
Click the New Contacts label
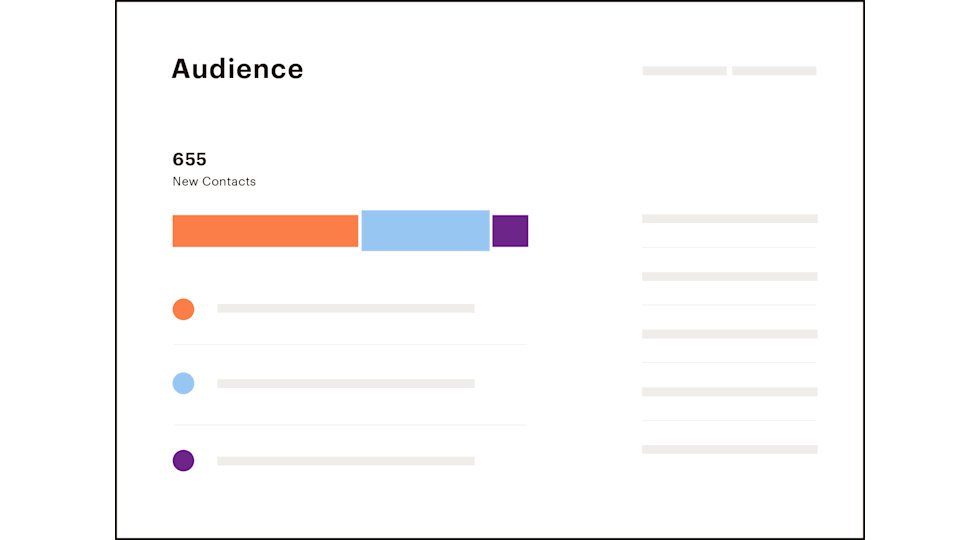tap(214, 182)
